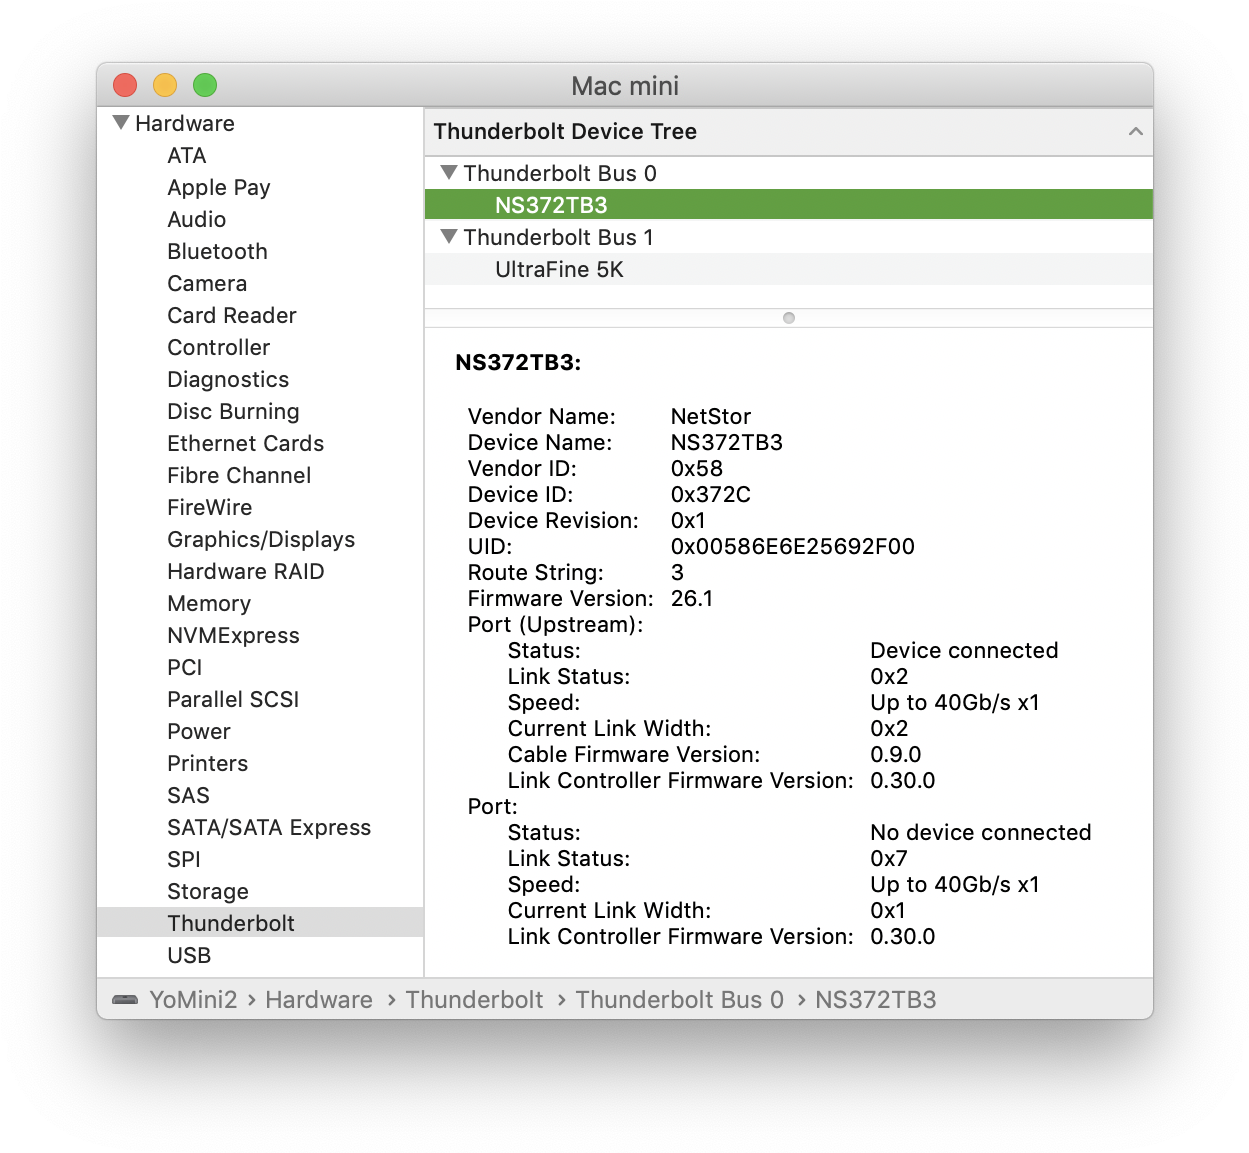Click Thunderbolt in the path bar

475,999
